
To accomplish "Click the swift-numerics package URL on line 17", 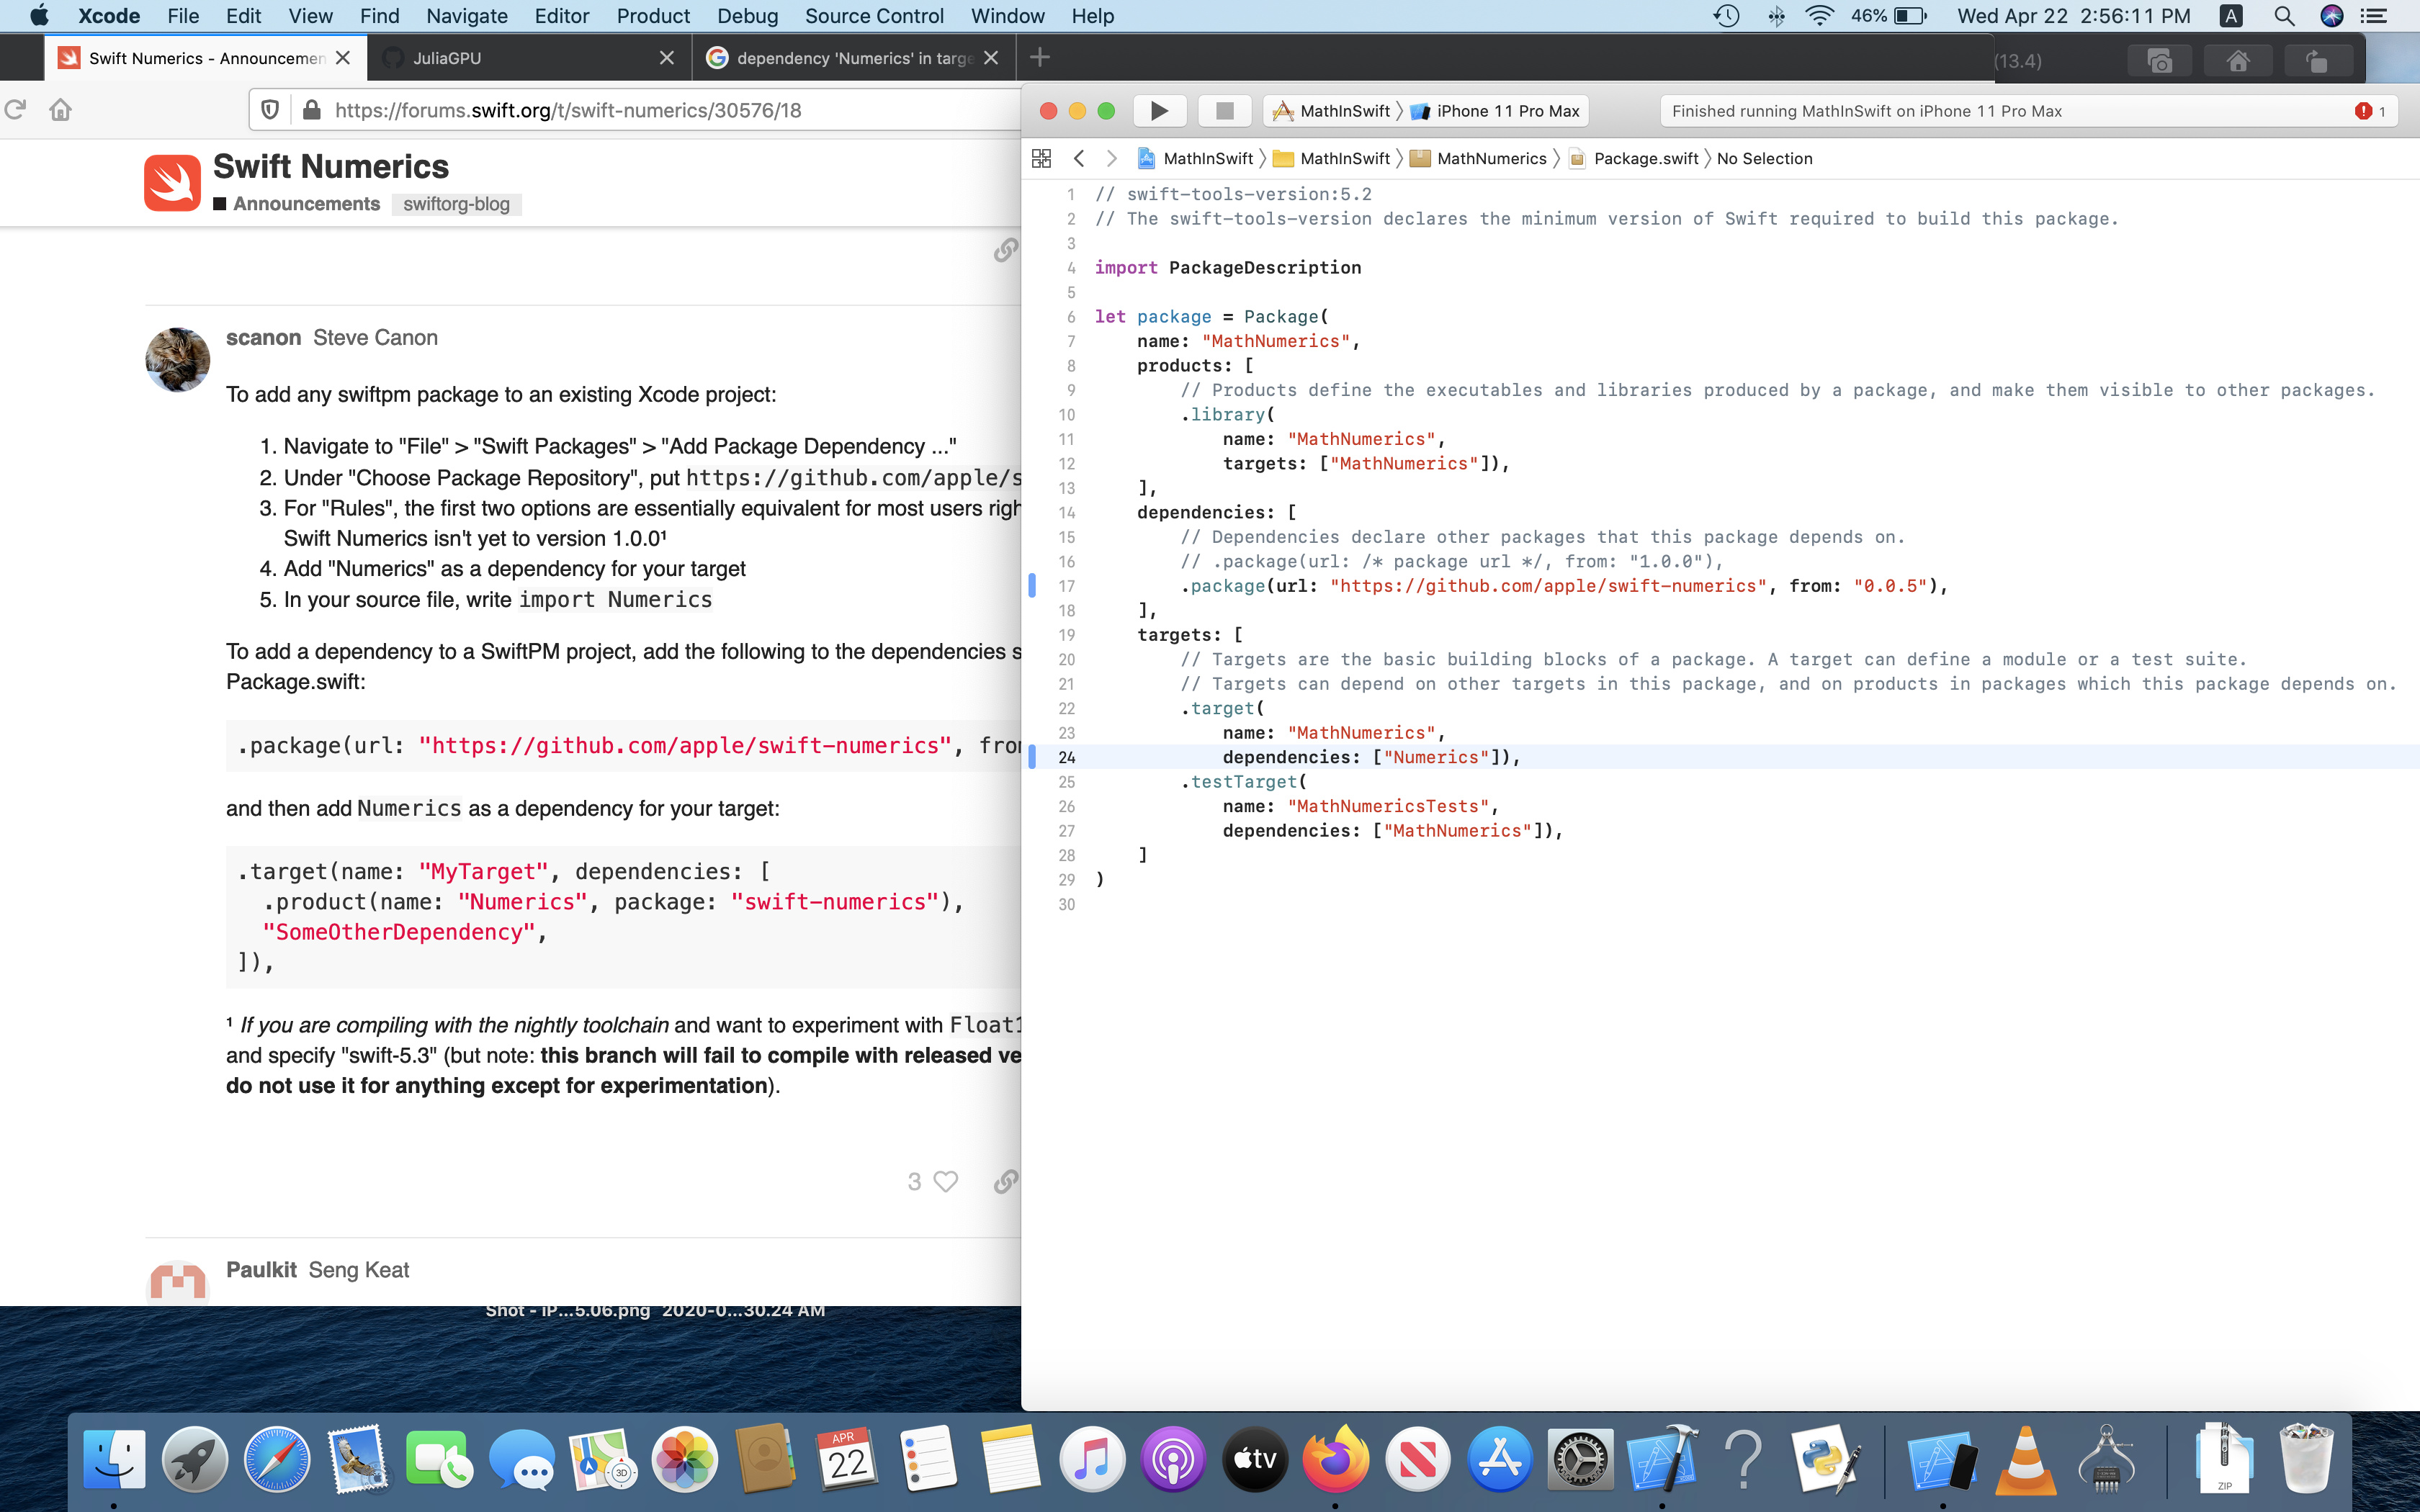I will (x=1548, y=587).
